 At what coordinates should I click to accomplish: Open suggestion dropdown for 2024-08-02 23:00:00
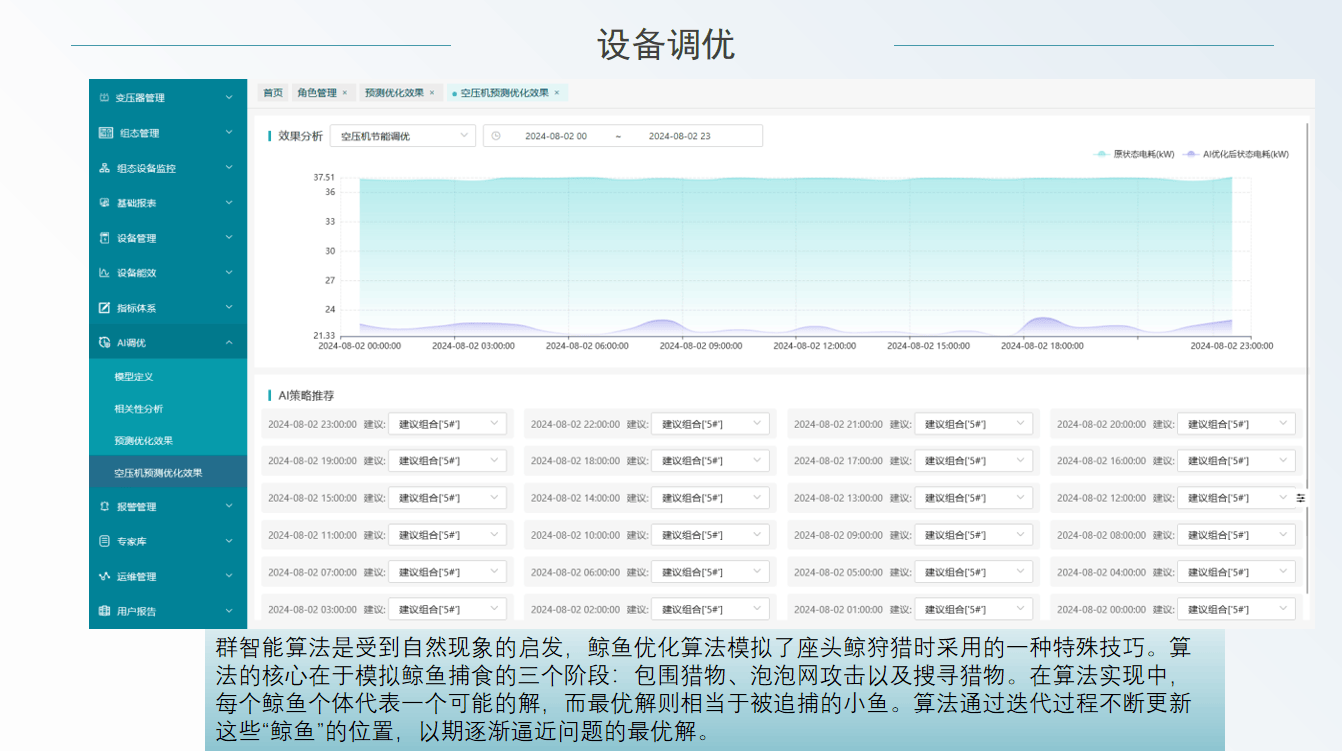[x=447, y=424]
